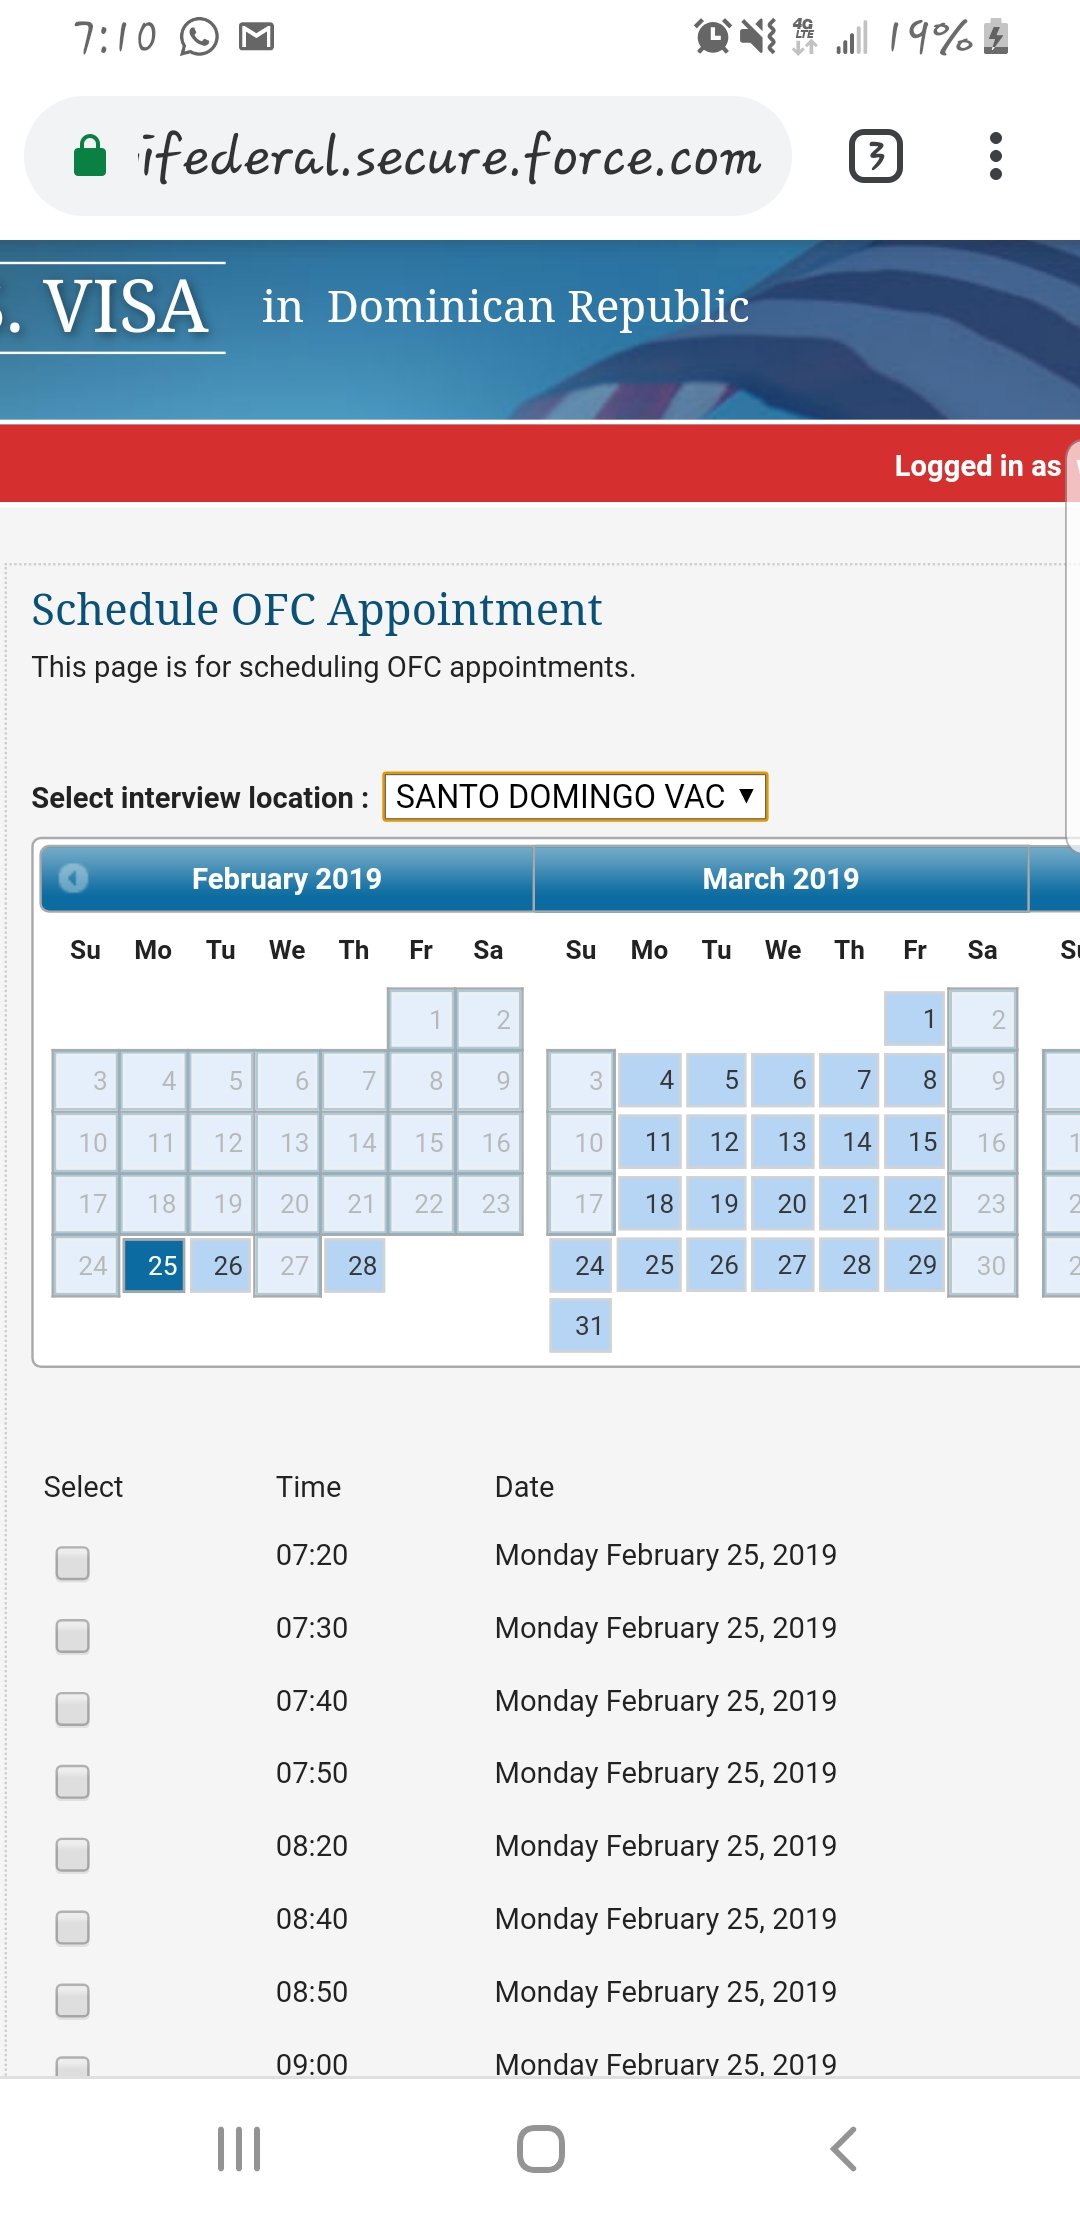Pick February 28 in the calendar

coord(355,1265)
